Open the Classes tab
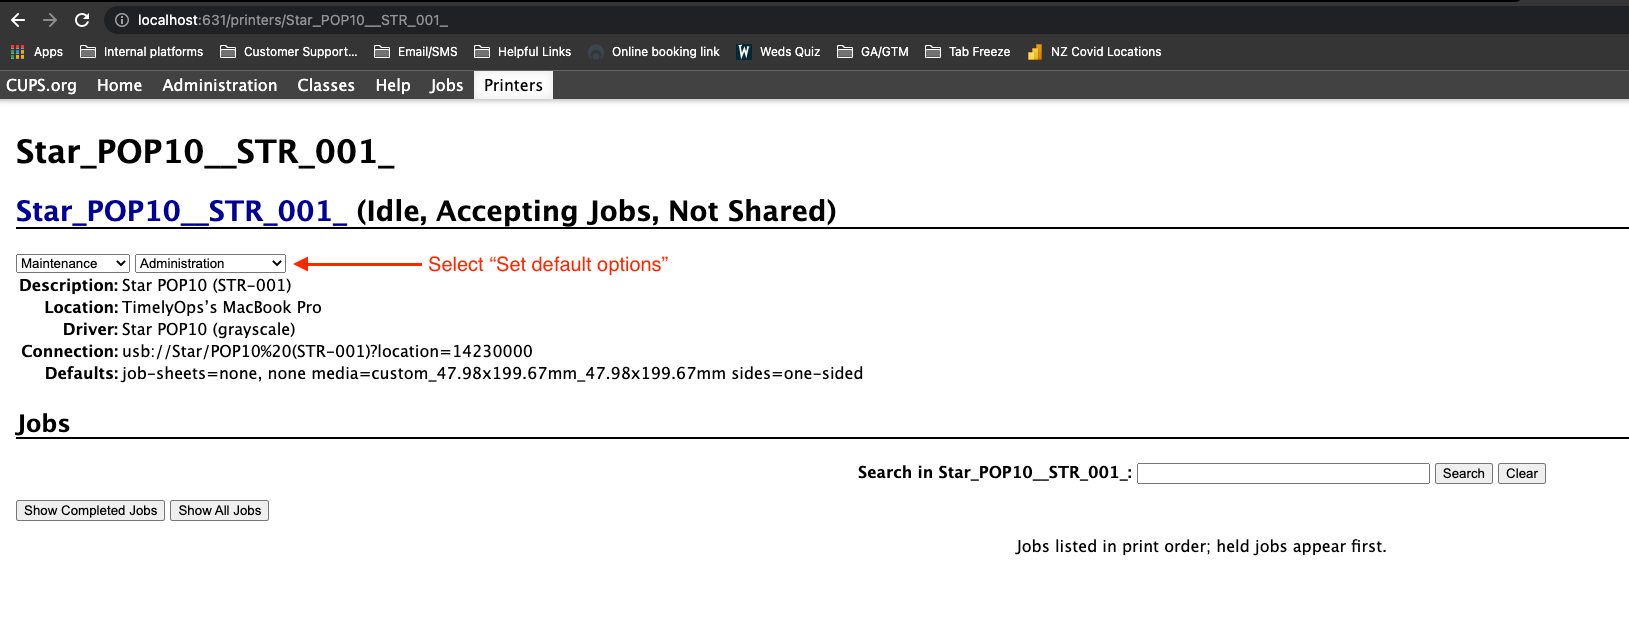The image size is (1629, 632). [x=326, y=85]
